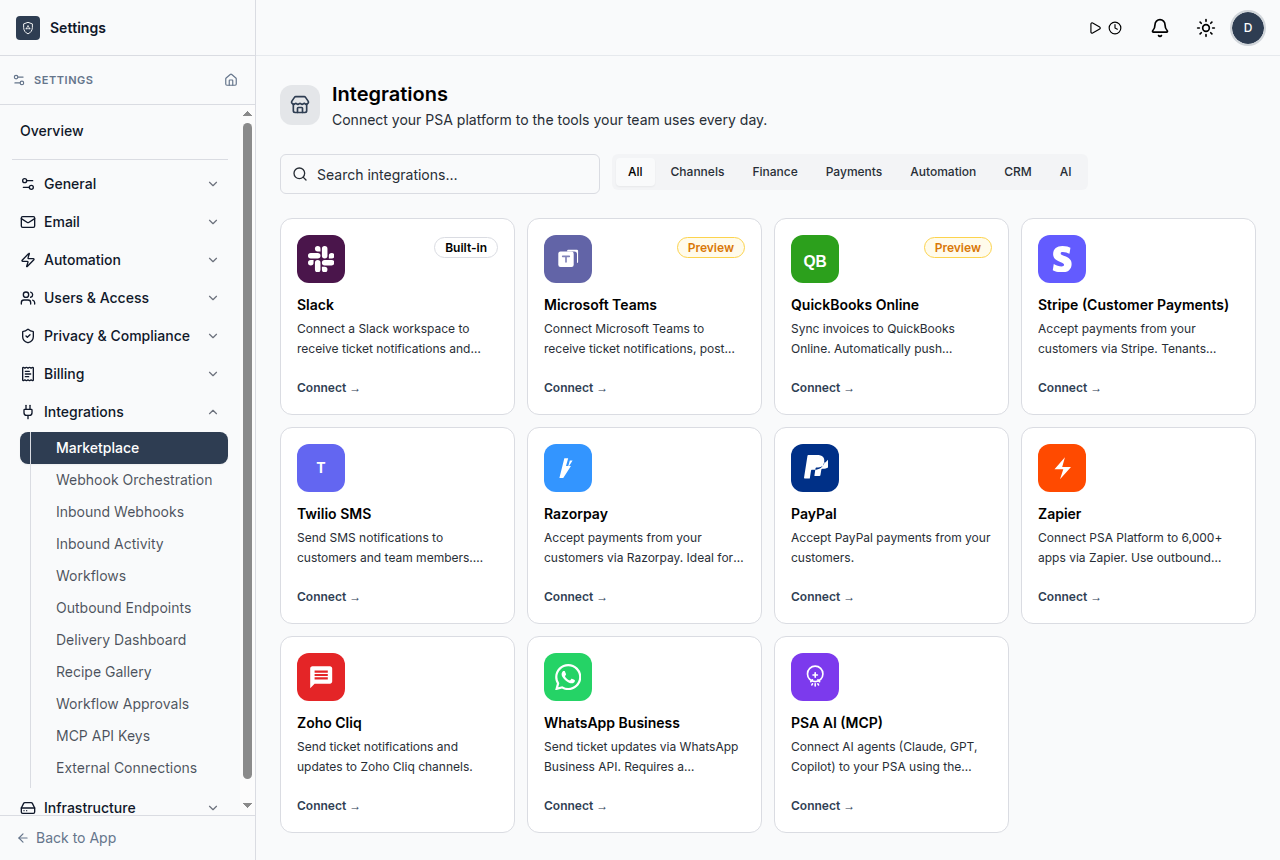
Task: Click the PayPal logo icon
Action: click(815, 468)
